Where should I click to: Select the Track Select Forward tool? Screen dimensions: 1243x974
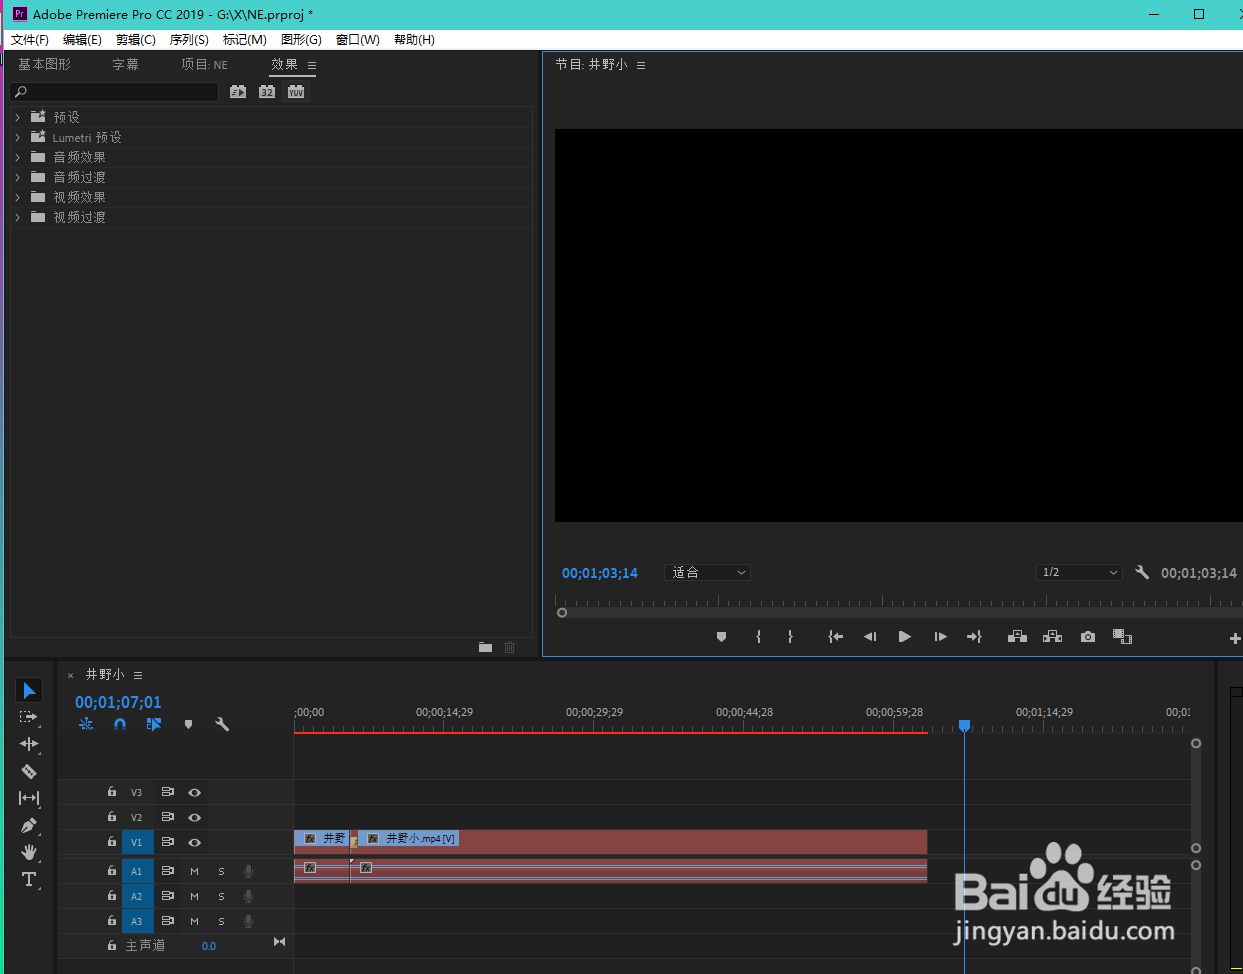point(29,717)
